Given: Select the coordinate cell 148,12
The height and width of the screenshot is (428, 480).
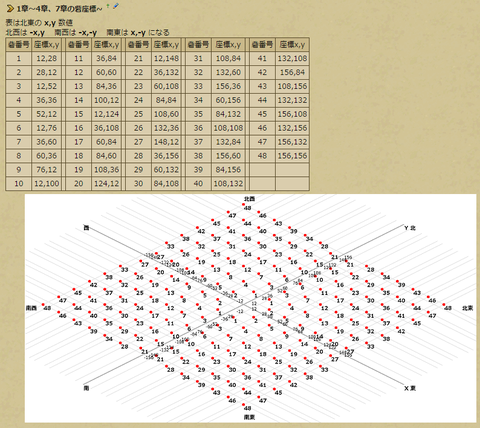Looking at the screenshot, I should (x=166, y=142).
